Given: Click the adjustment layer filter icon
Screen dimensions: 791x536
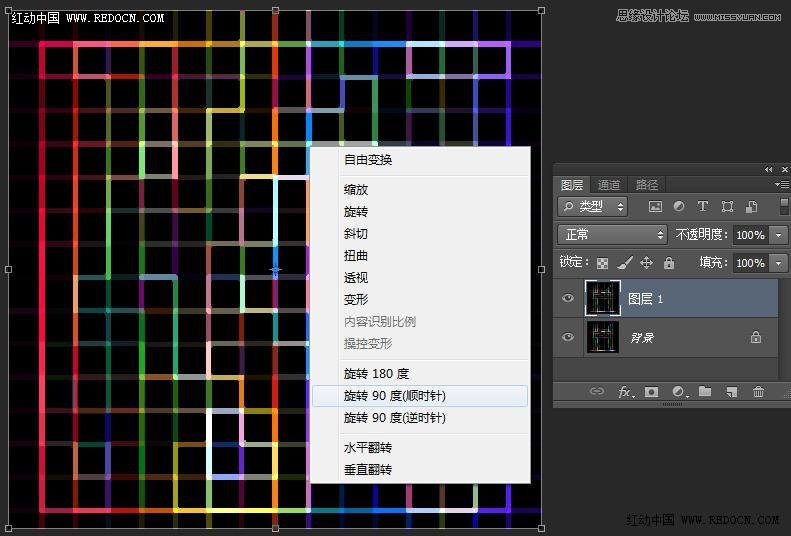Looking at the screenshot, I should tap(679, 207).
